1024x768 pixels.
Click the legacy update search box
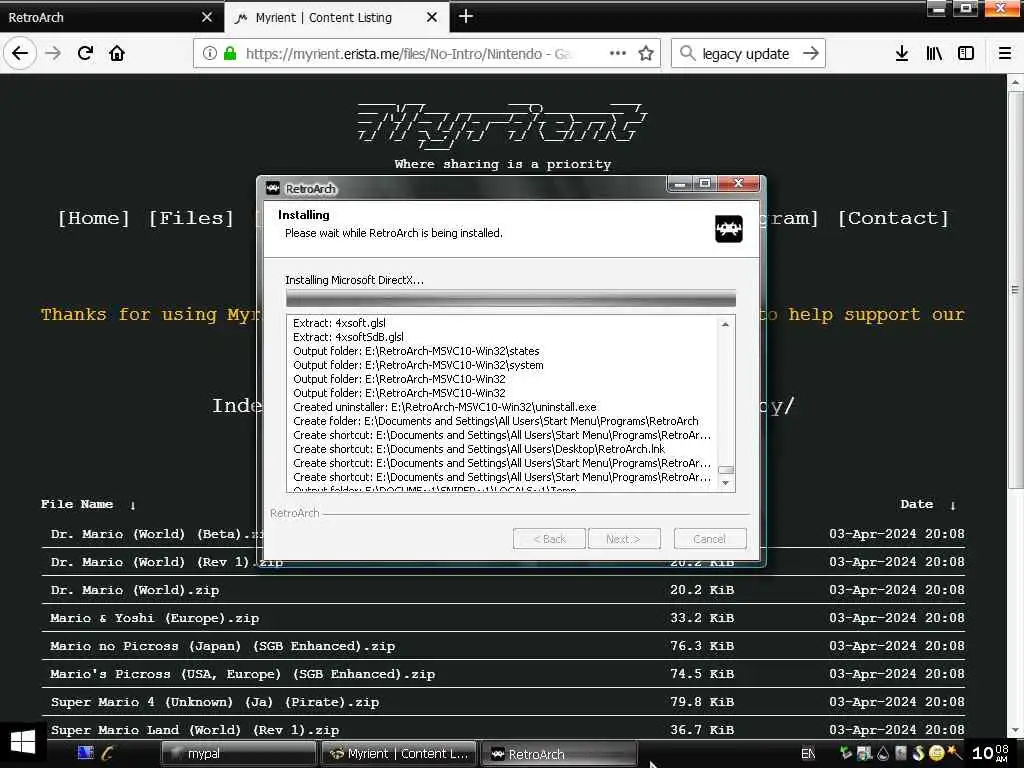click(746, 54)
